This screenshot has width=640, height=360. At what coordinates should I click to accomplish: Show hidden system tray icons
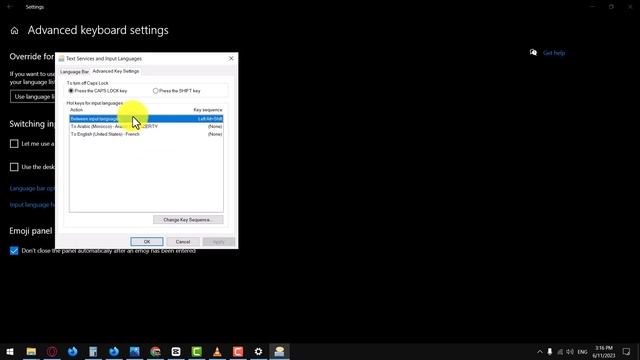pyautogui.click(x=540, y=352)
